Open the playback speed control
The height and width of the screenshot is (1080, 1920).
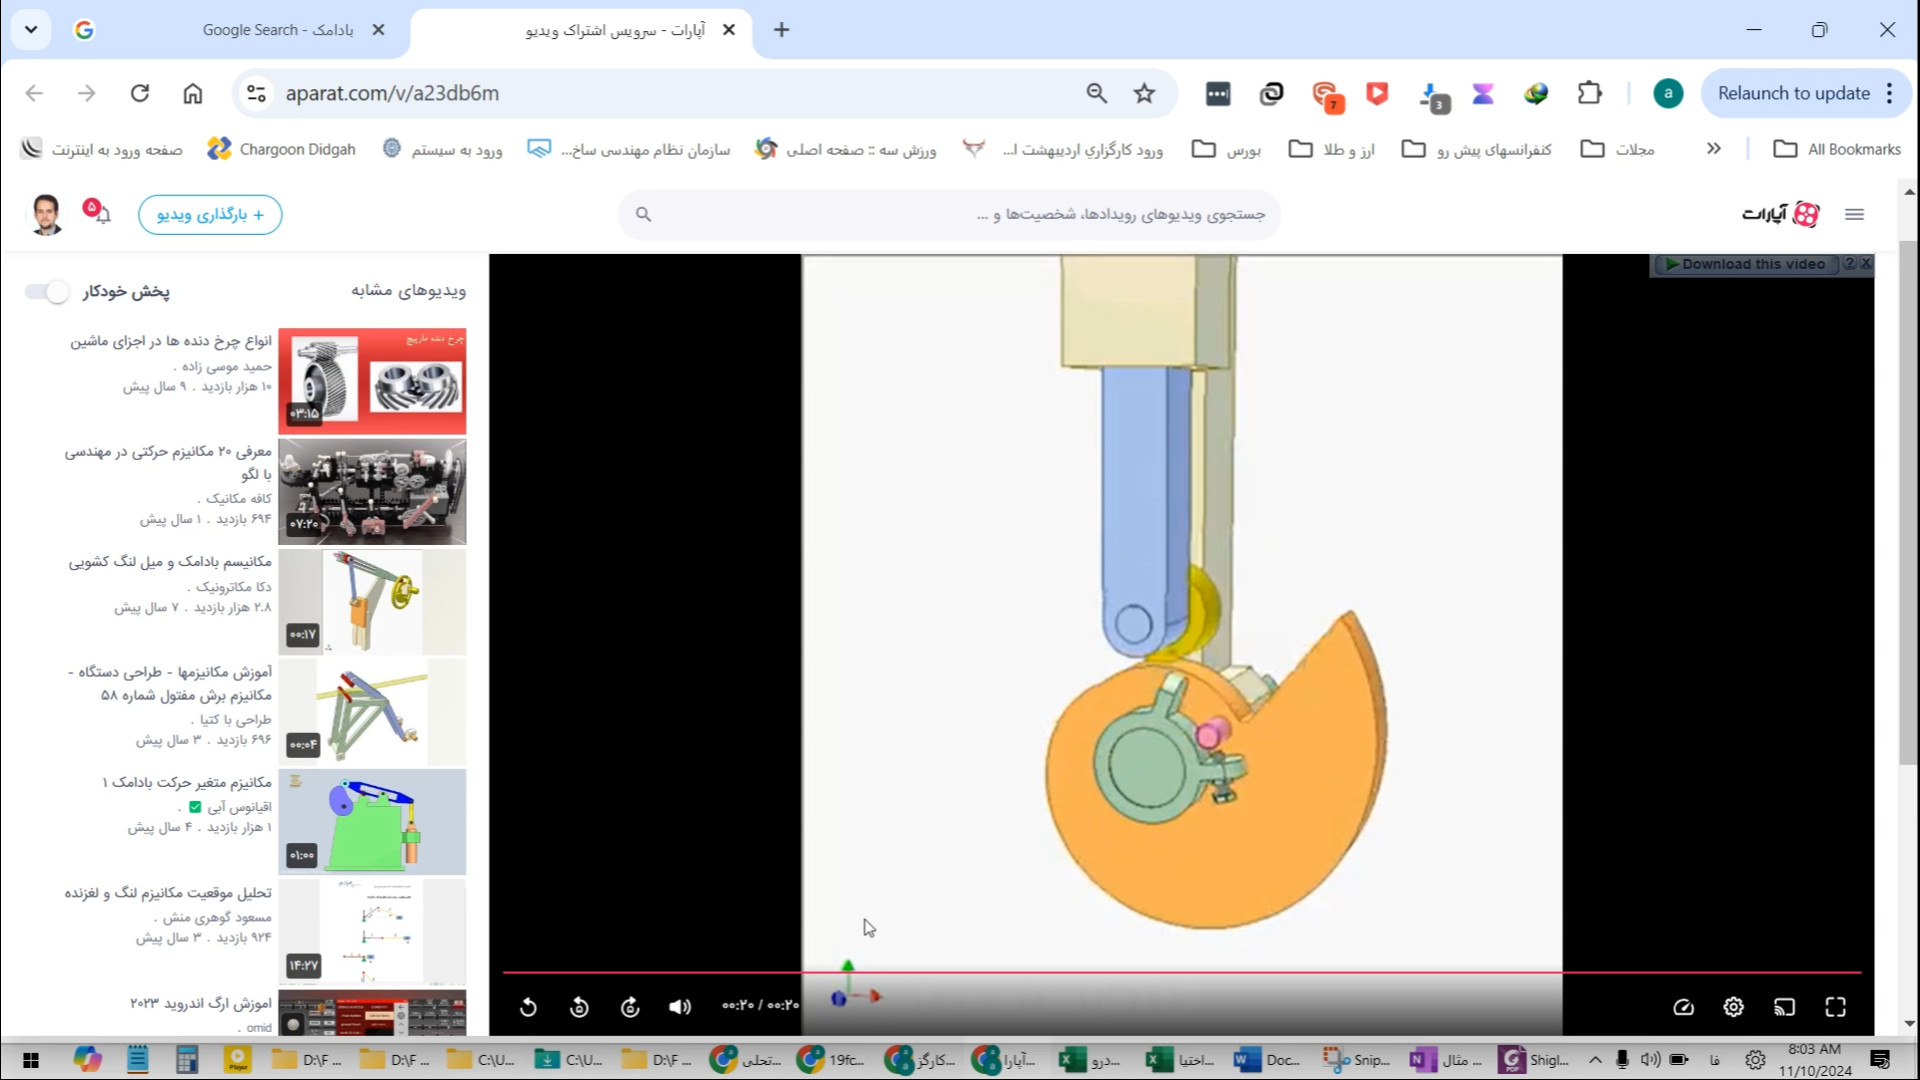coord(1683,1007)
